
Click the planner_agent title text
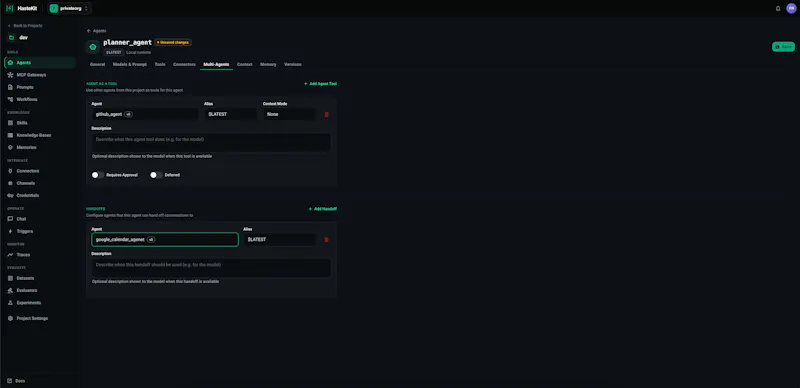pyautogui.click(x=128, y=42)
